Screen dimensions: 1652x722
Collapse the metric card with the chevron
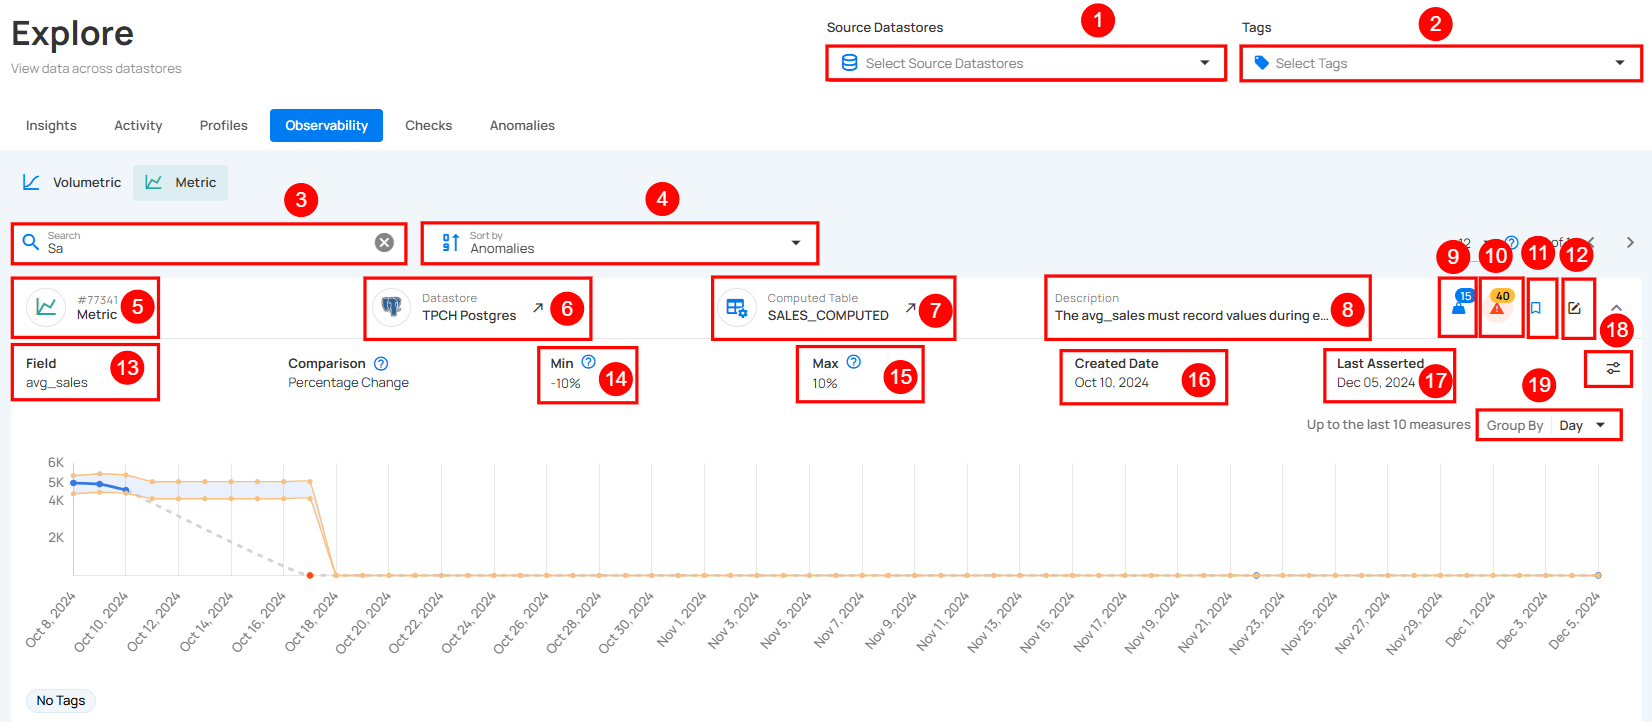pos(1617,308)
